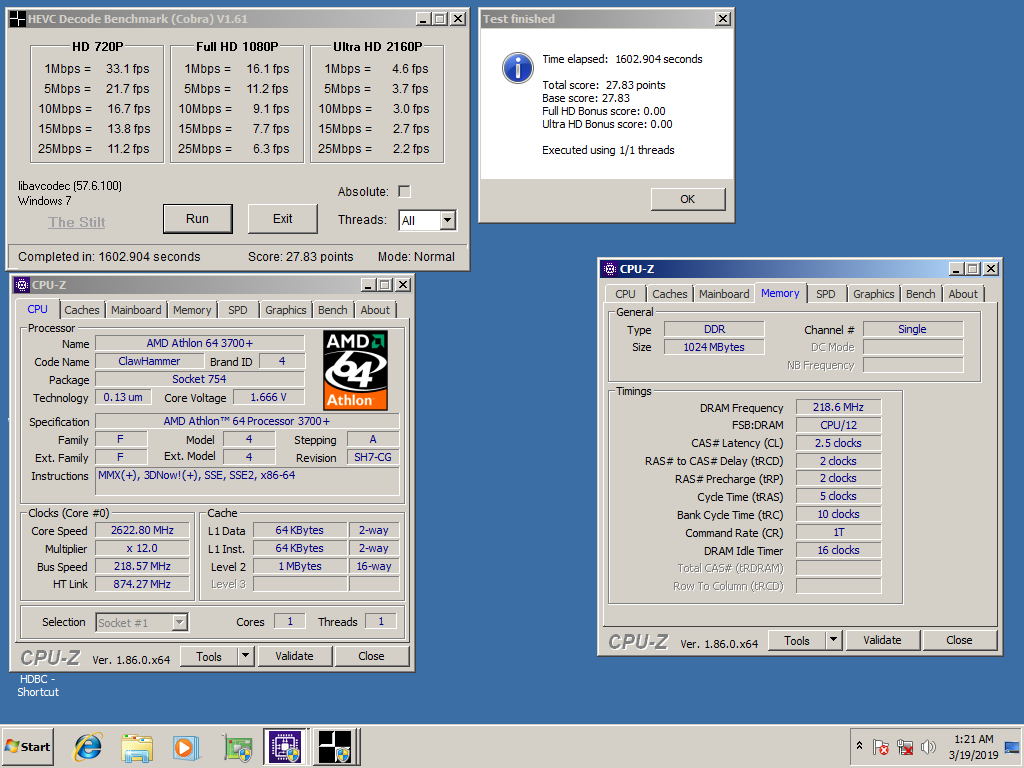Click the left CPU-Z window title icon
Viewport: 1024px width, 768px height.
coord(22,285)
